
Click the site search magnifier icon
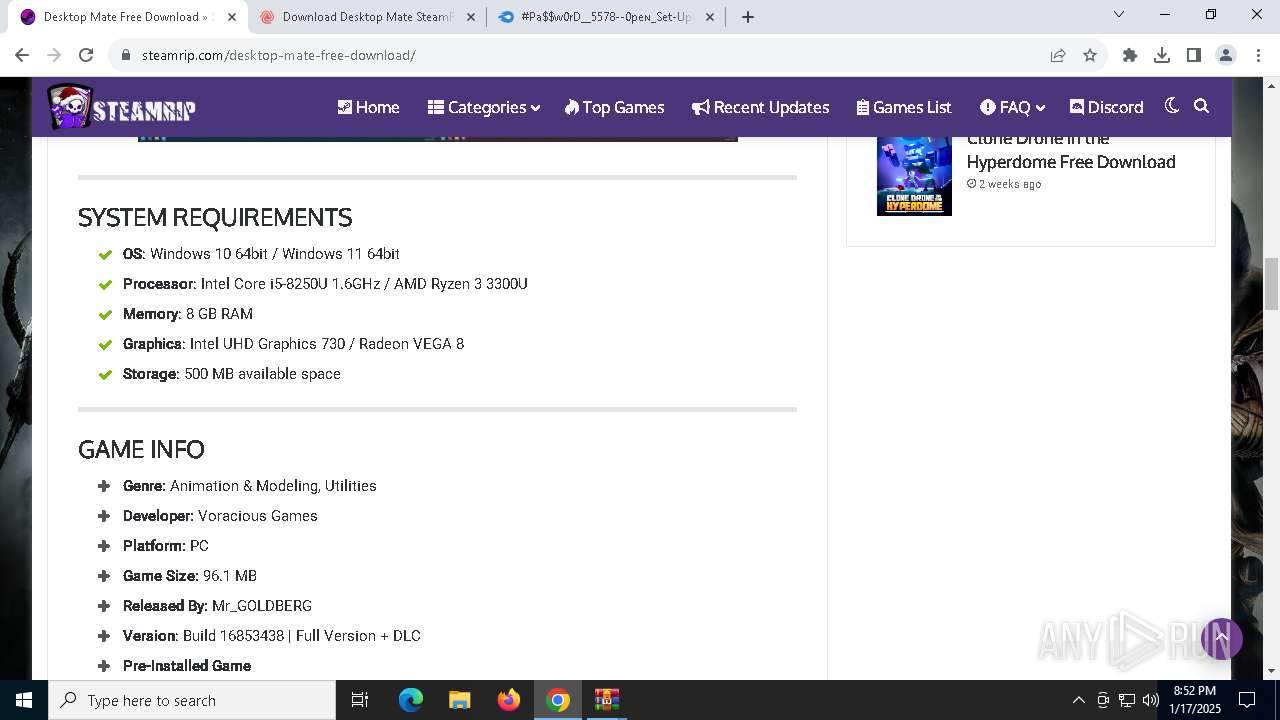(1202, 106)
